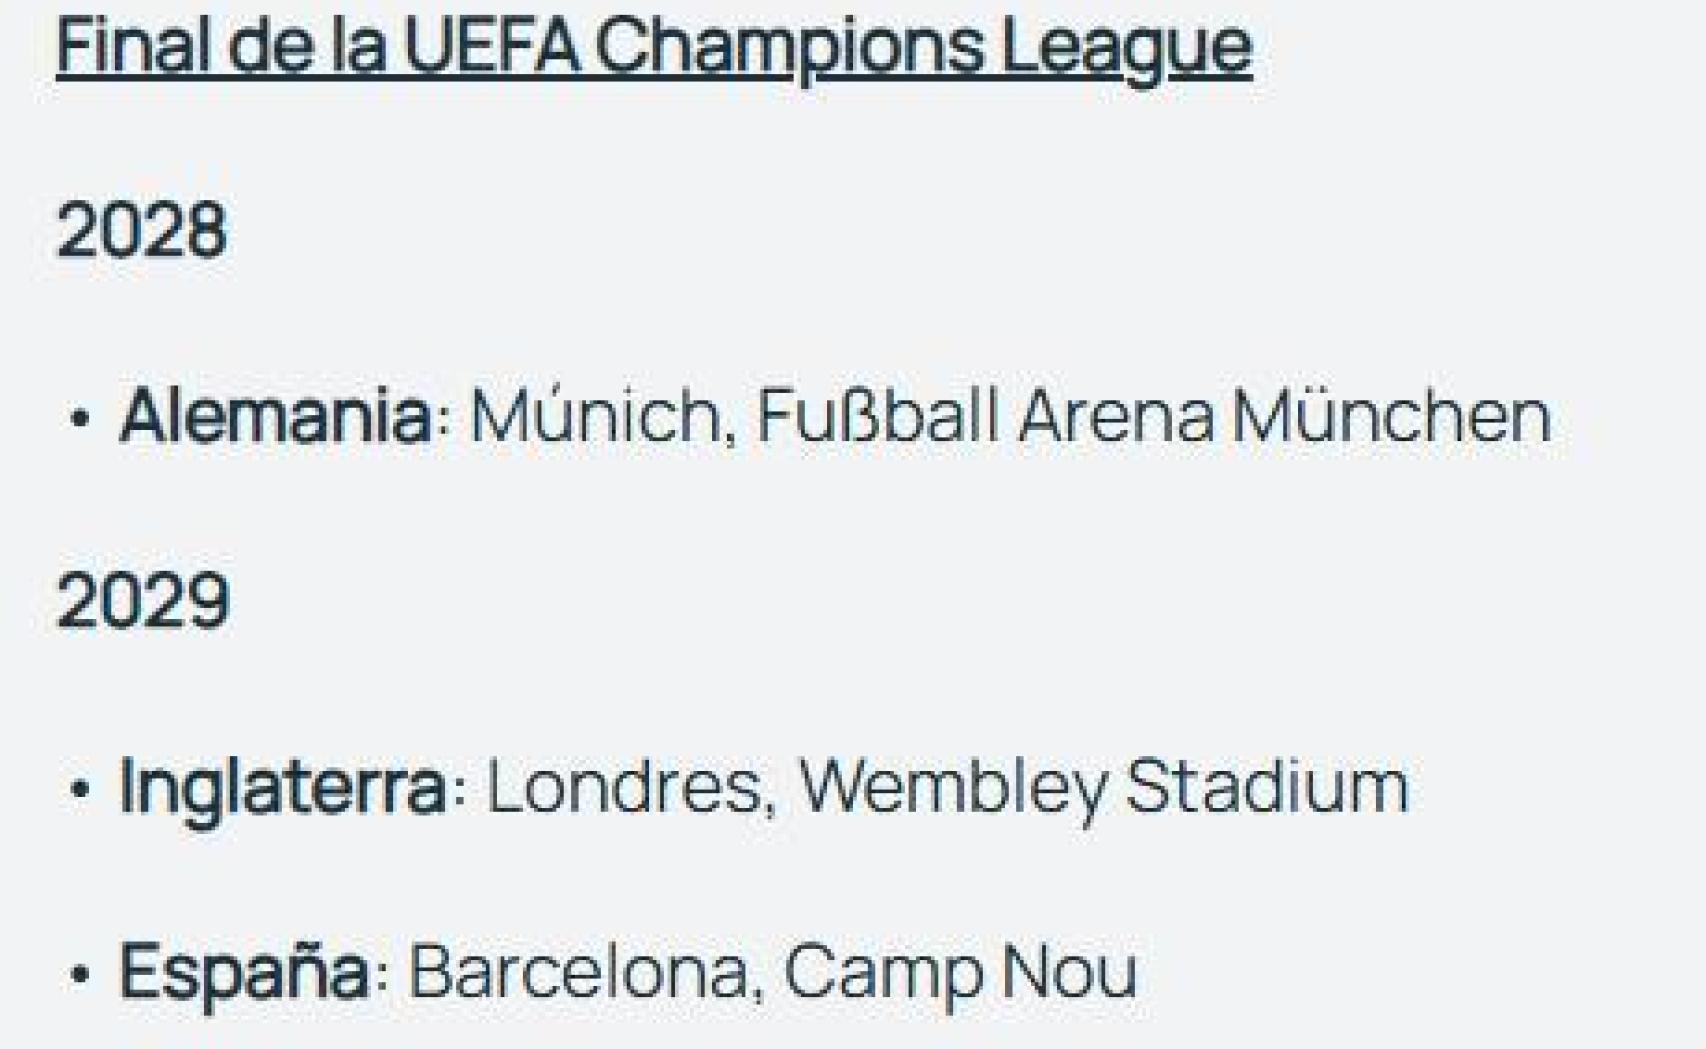Viewport: 1706px width, 1049px height.
Task: Click the Camp Nou venue text
Action: pyautogui.click(x=960, y=970)
